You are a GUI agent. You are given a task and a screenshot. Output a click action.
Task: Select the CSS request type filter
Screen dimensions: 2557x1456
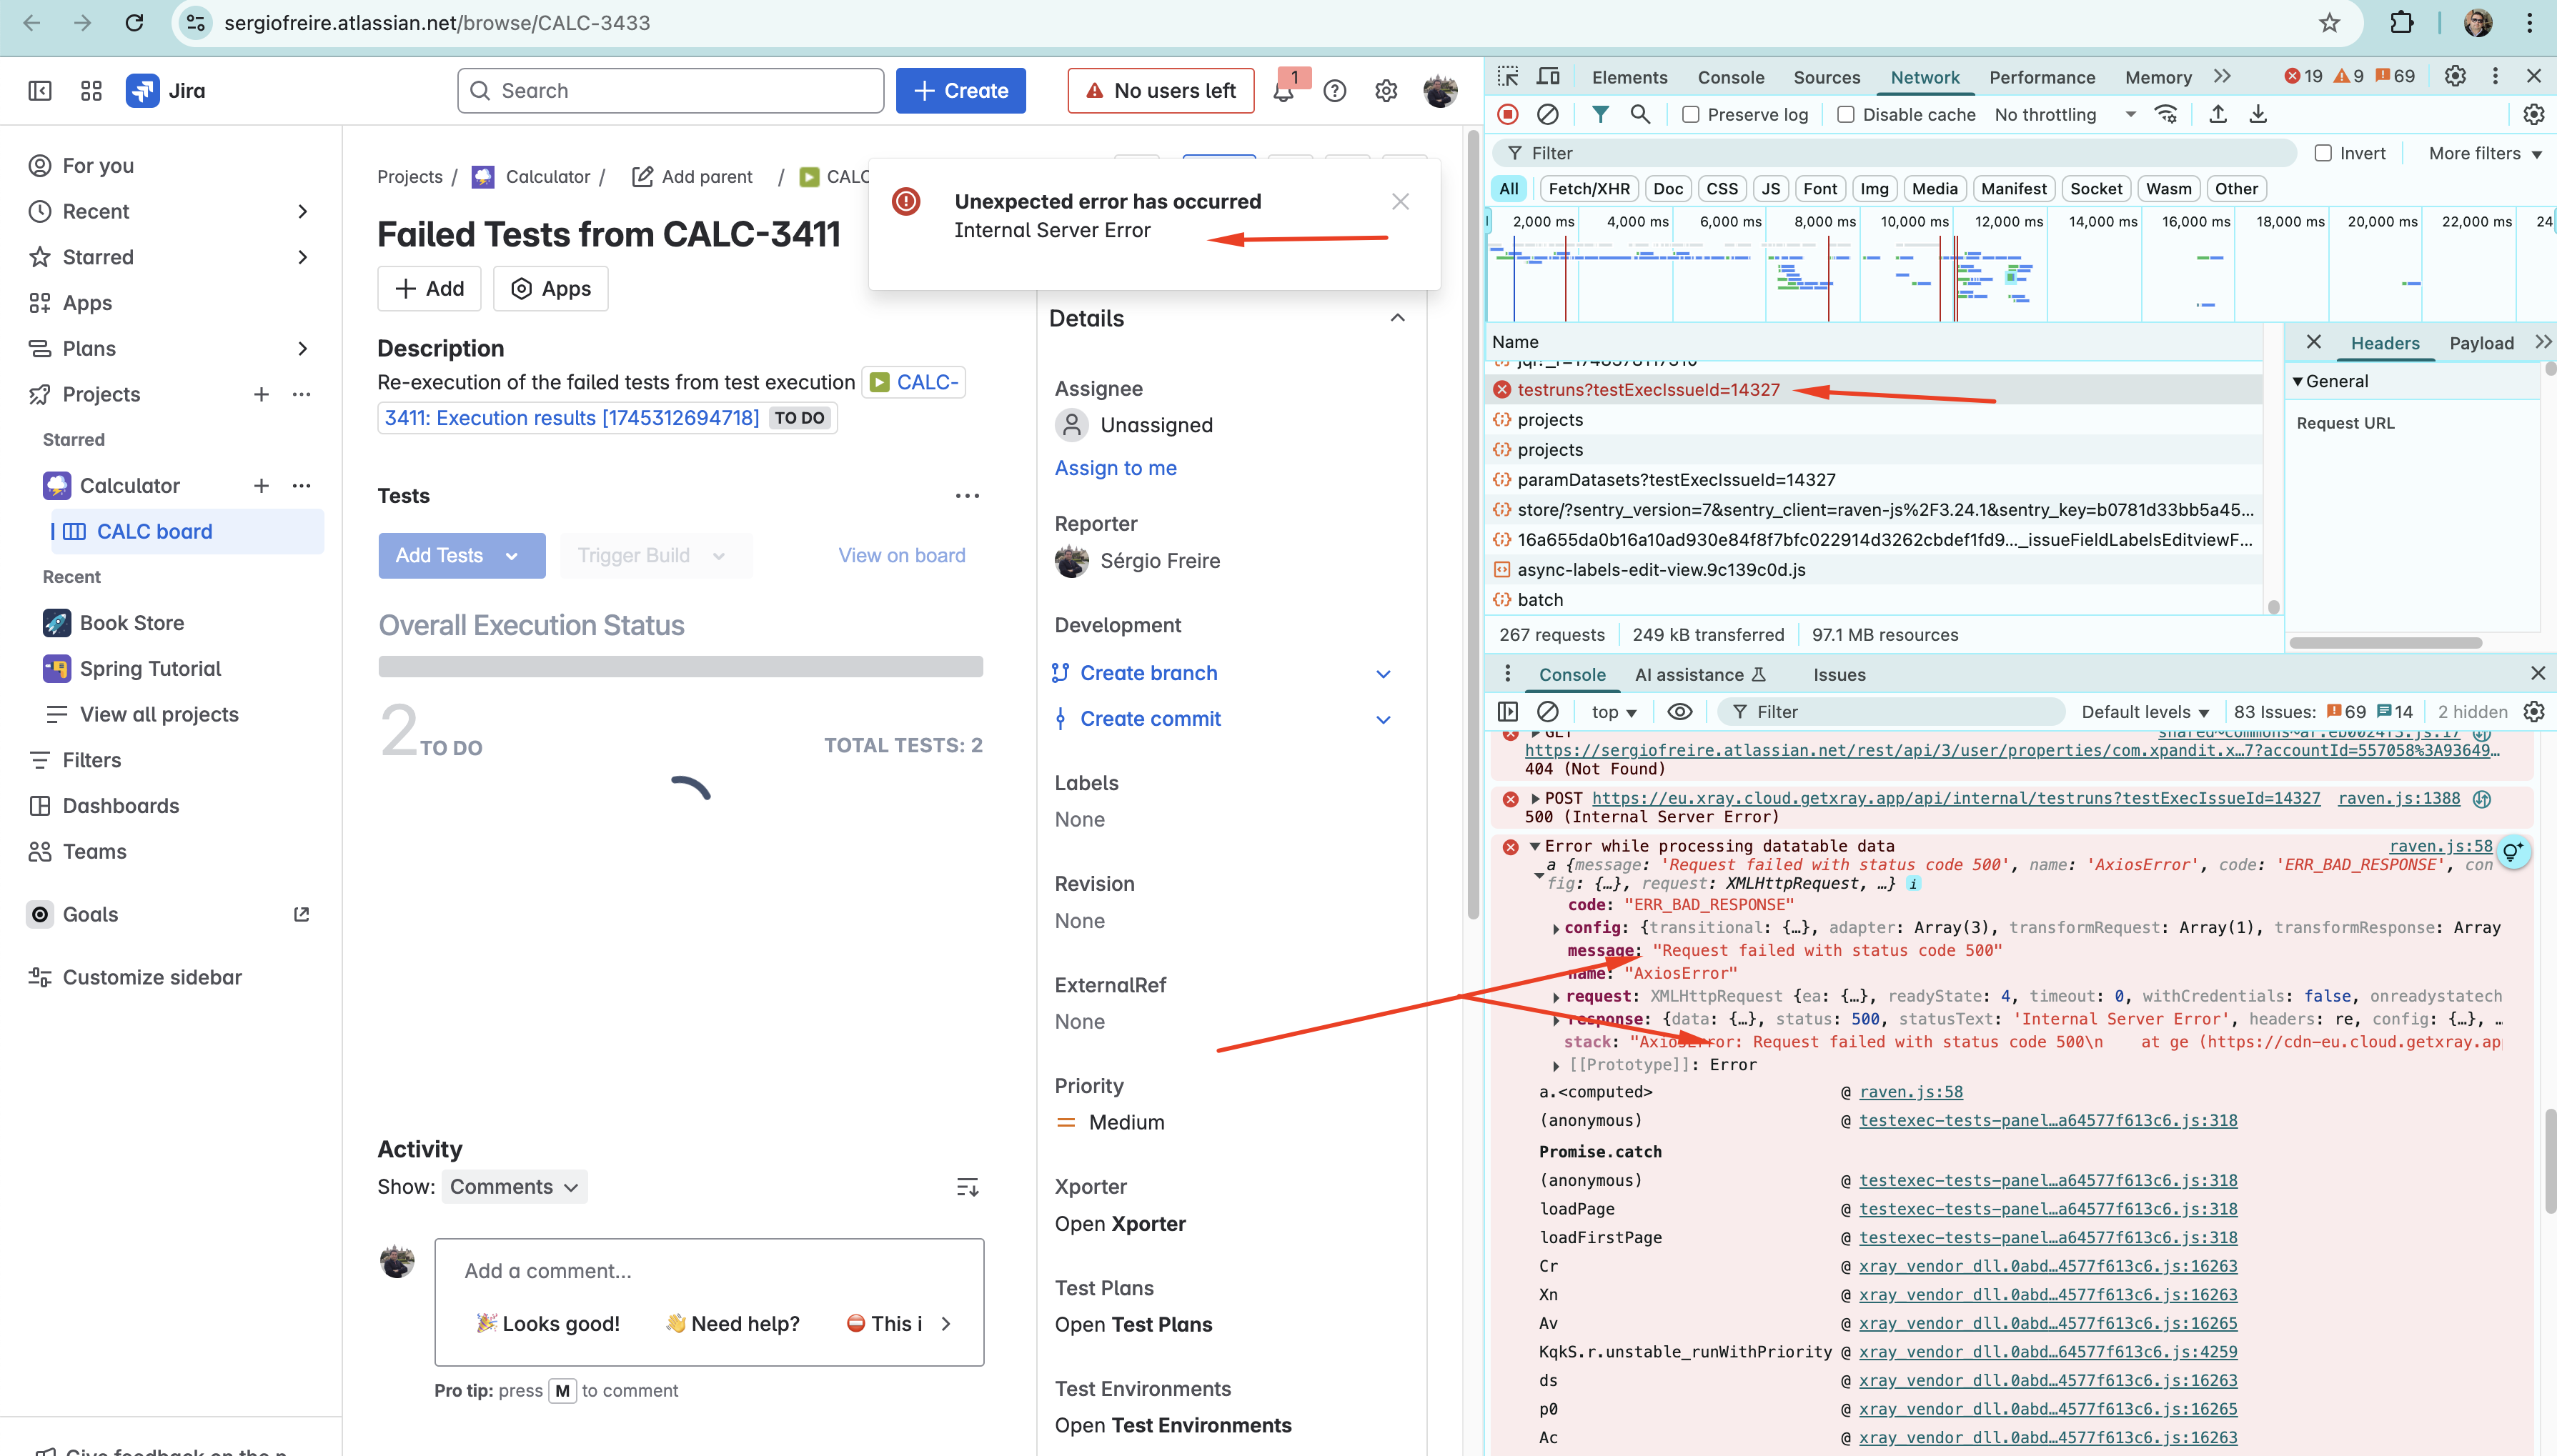coord(1722,189)
